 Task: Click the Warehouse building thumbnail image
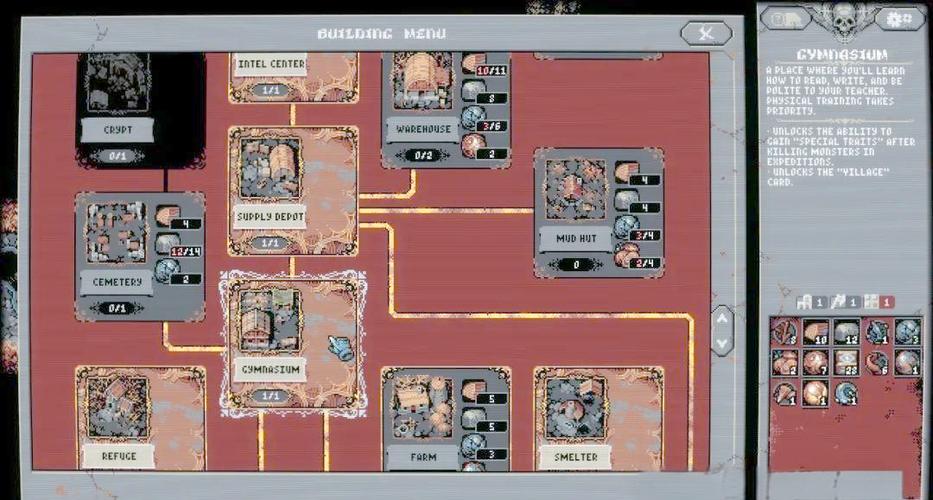pos(422,82)
